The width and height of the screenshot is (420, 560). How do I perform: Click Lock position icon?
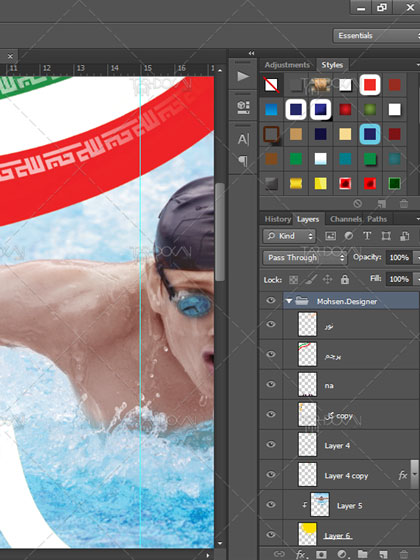pos(328,279)
